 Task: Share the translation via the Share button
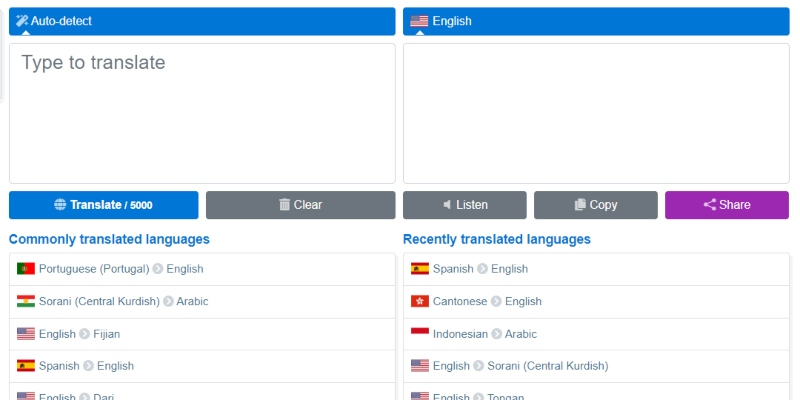(726, 205)
